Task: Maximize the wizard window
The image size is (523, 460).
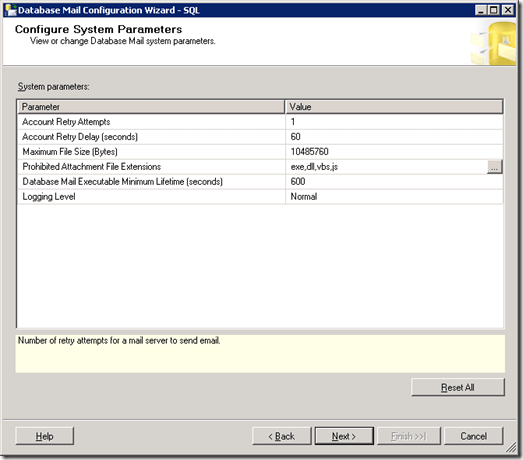Action: 494,10
